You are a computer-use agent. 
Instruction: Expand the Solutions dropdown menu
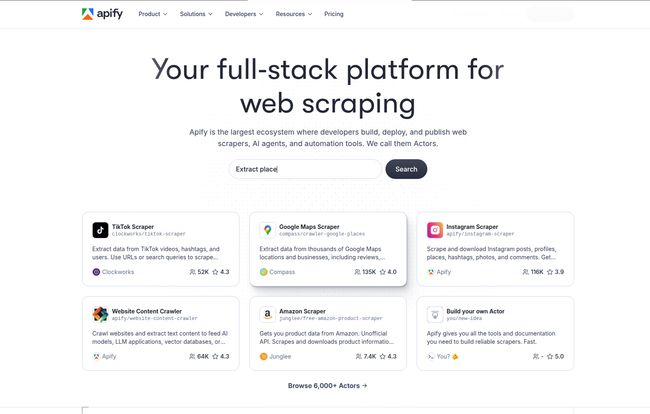coord(196,14)
